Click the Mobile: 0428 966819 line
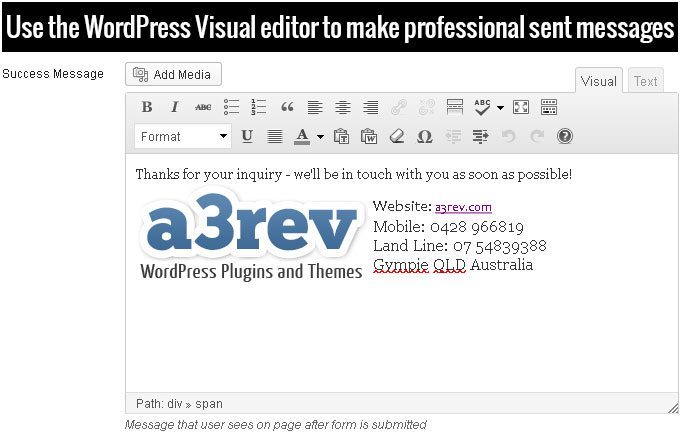 coord(448,227)
